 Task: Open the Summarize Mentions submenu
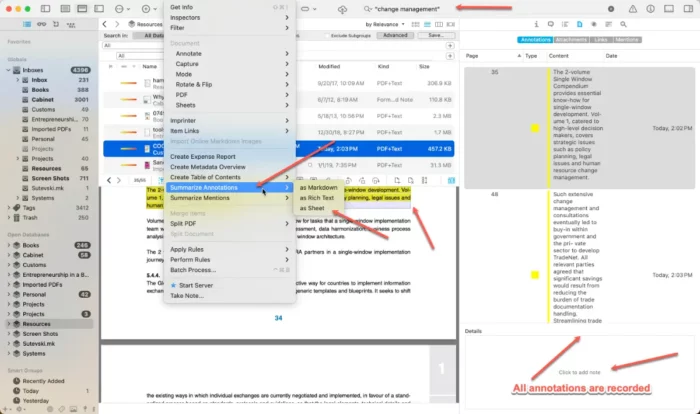tap(229, 198)
